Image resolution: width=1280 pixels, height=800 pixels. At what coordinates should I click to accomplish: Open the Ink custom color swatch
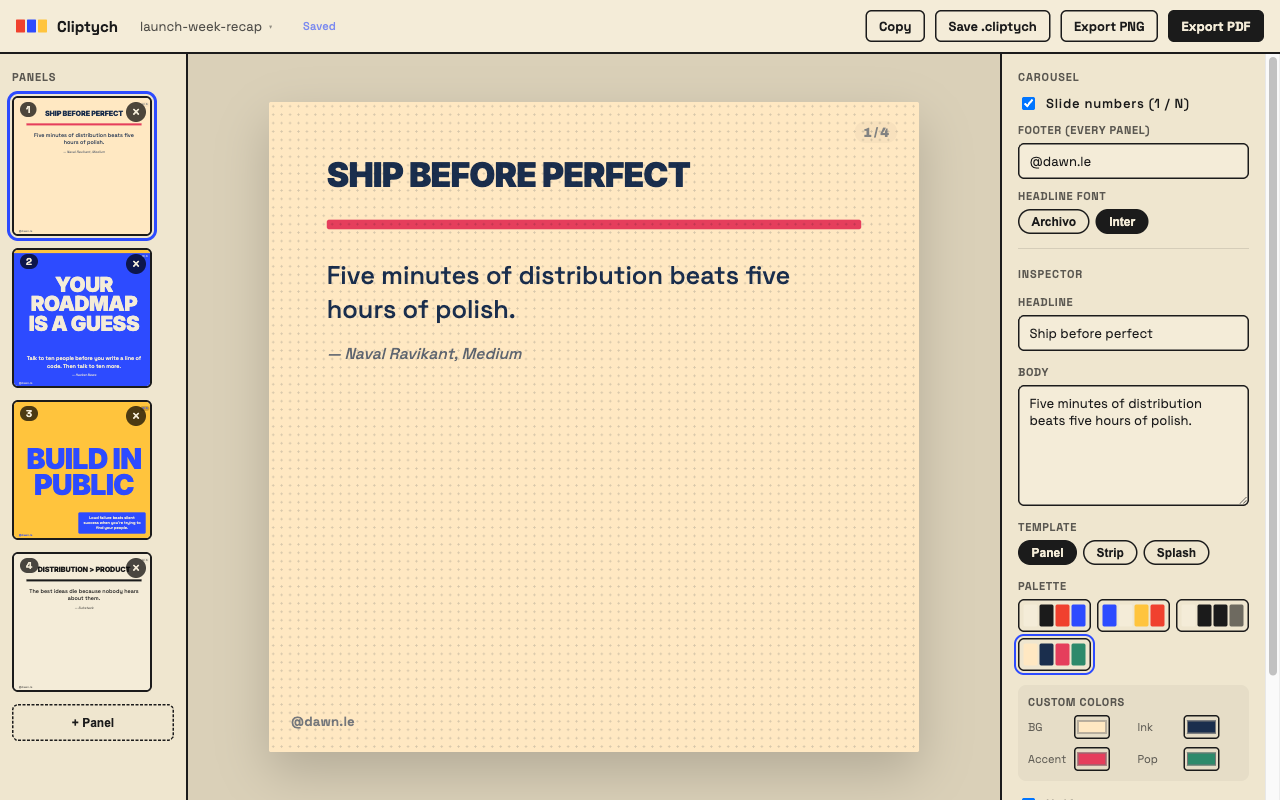(x=1201, y=728)
